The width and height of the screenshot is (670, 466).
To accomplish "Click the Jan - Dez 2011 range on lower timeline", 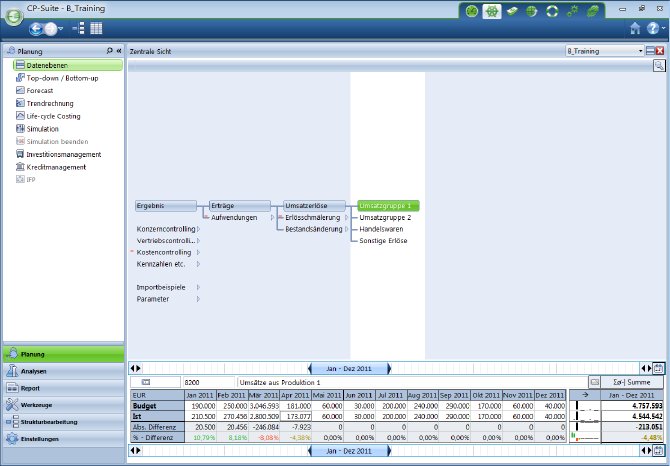I will [x=349, y=451].
